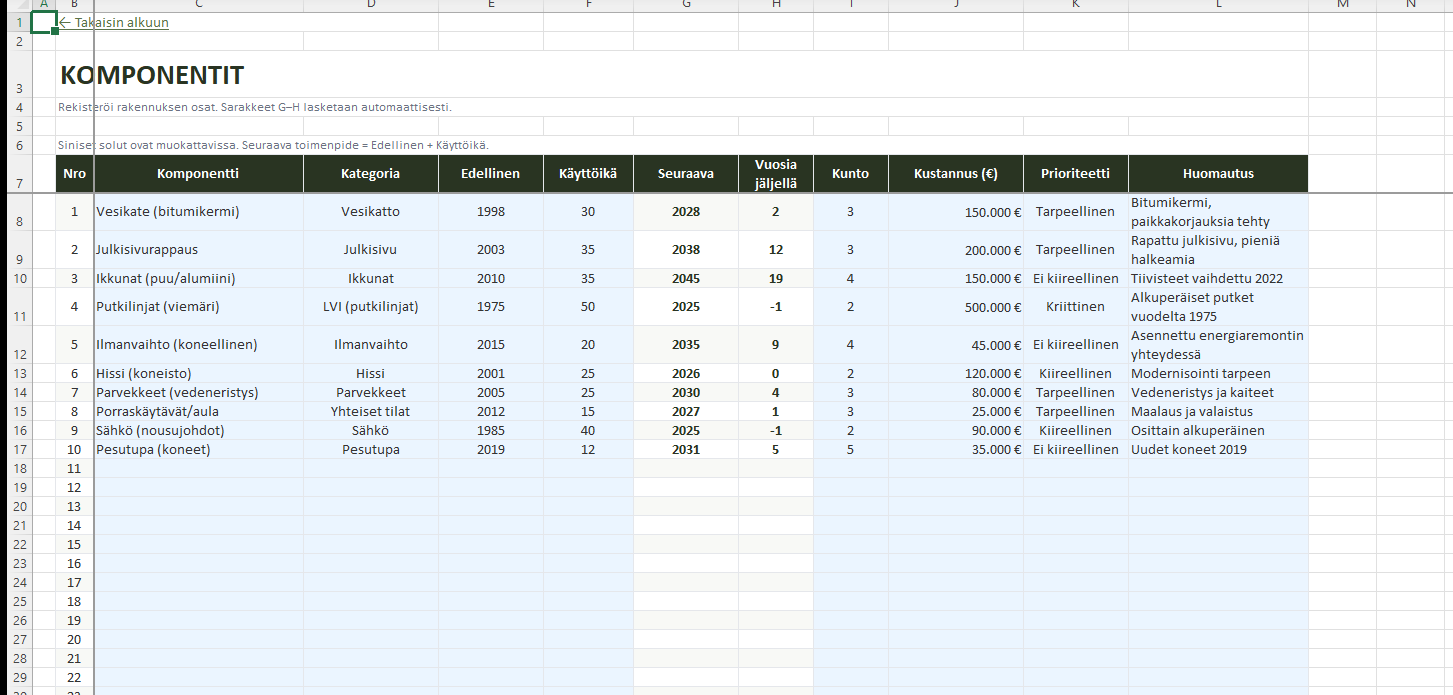Select the 'Putkilinjat (viemäri)' component cell
Viewport: 1453px width, 695px height.
158,307
